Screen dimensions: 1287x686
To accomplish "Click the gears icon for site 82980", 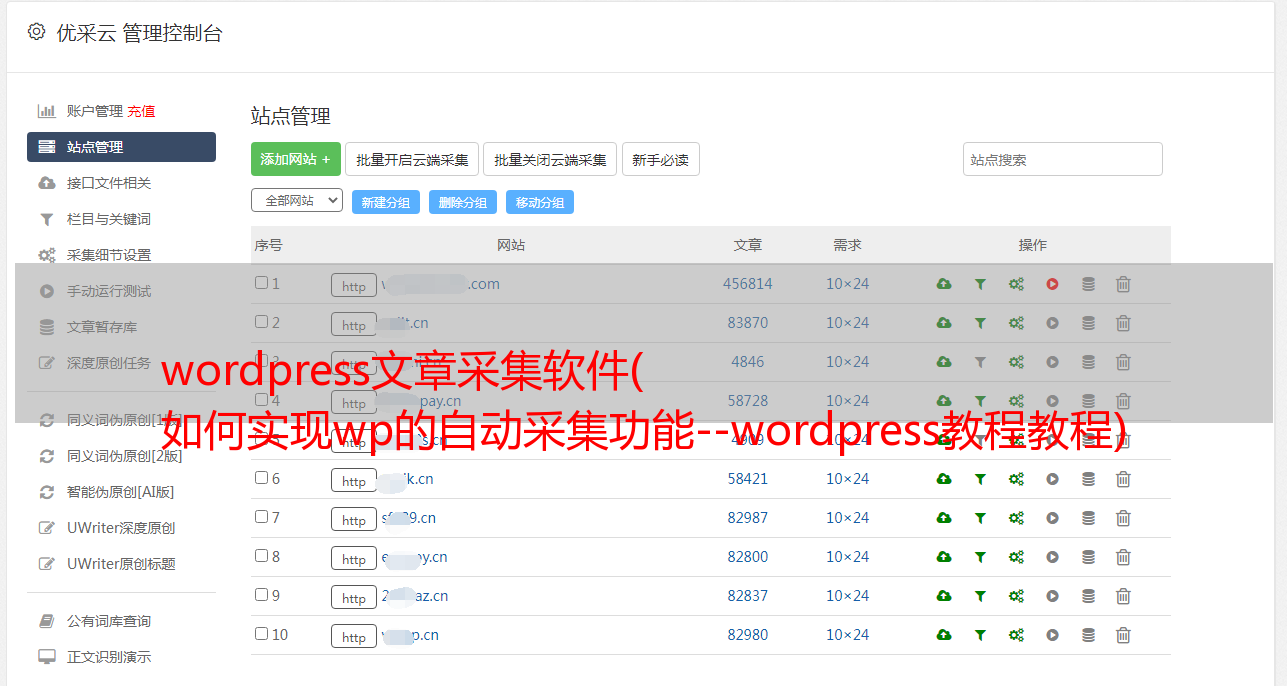I will [x=1016, y=635].
